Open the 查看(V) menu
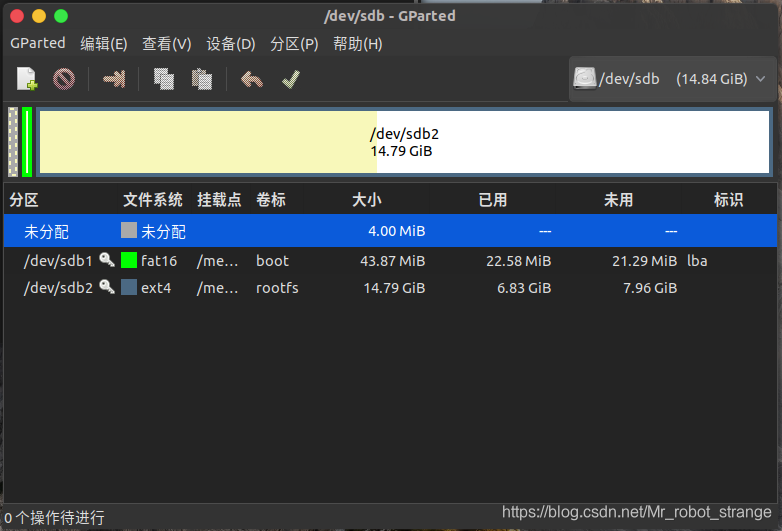Screen dimensions: 782x531 [x=167, y=44]
